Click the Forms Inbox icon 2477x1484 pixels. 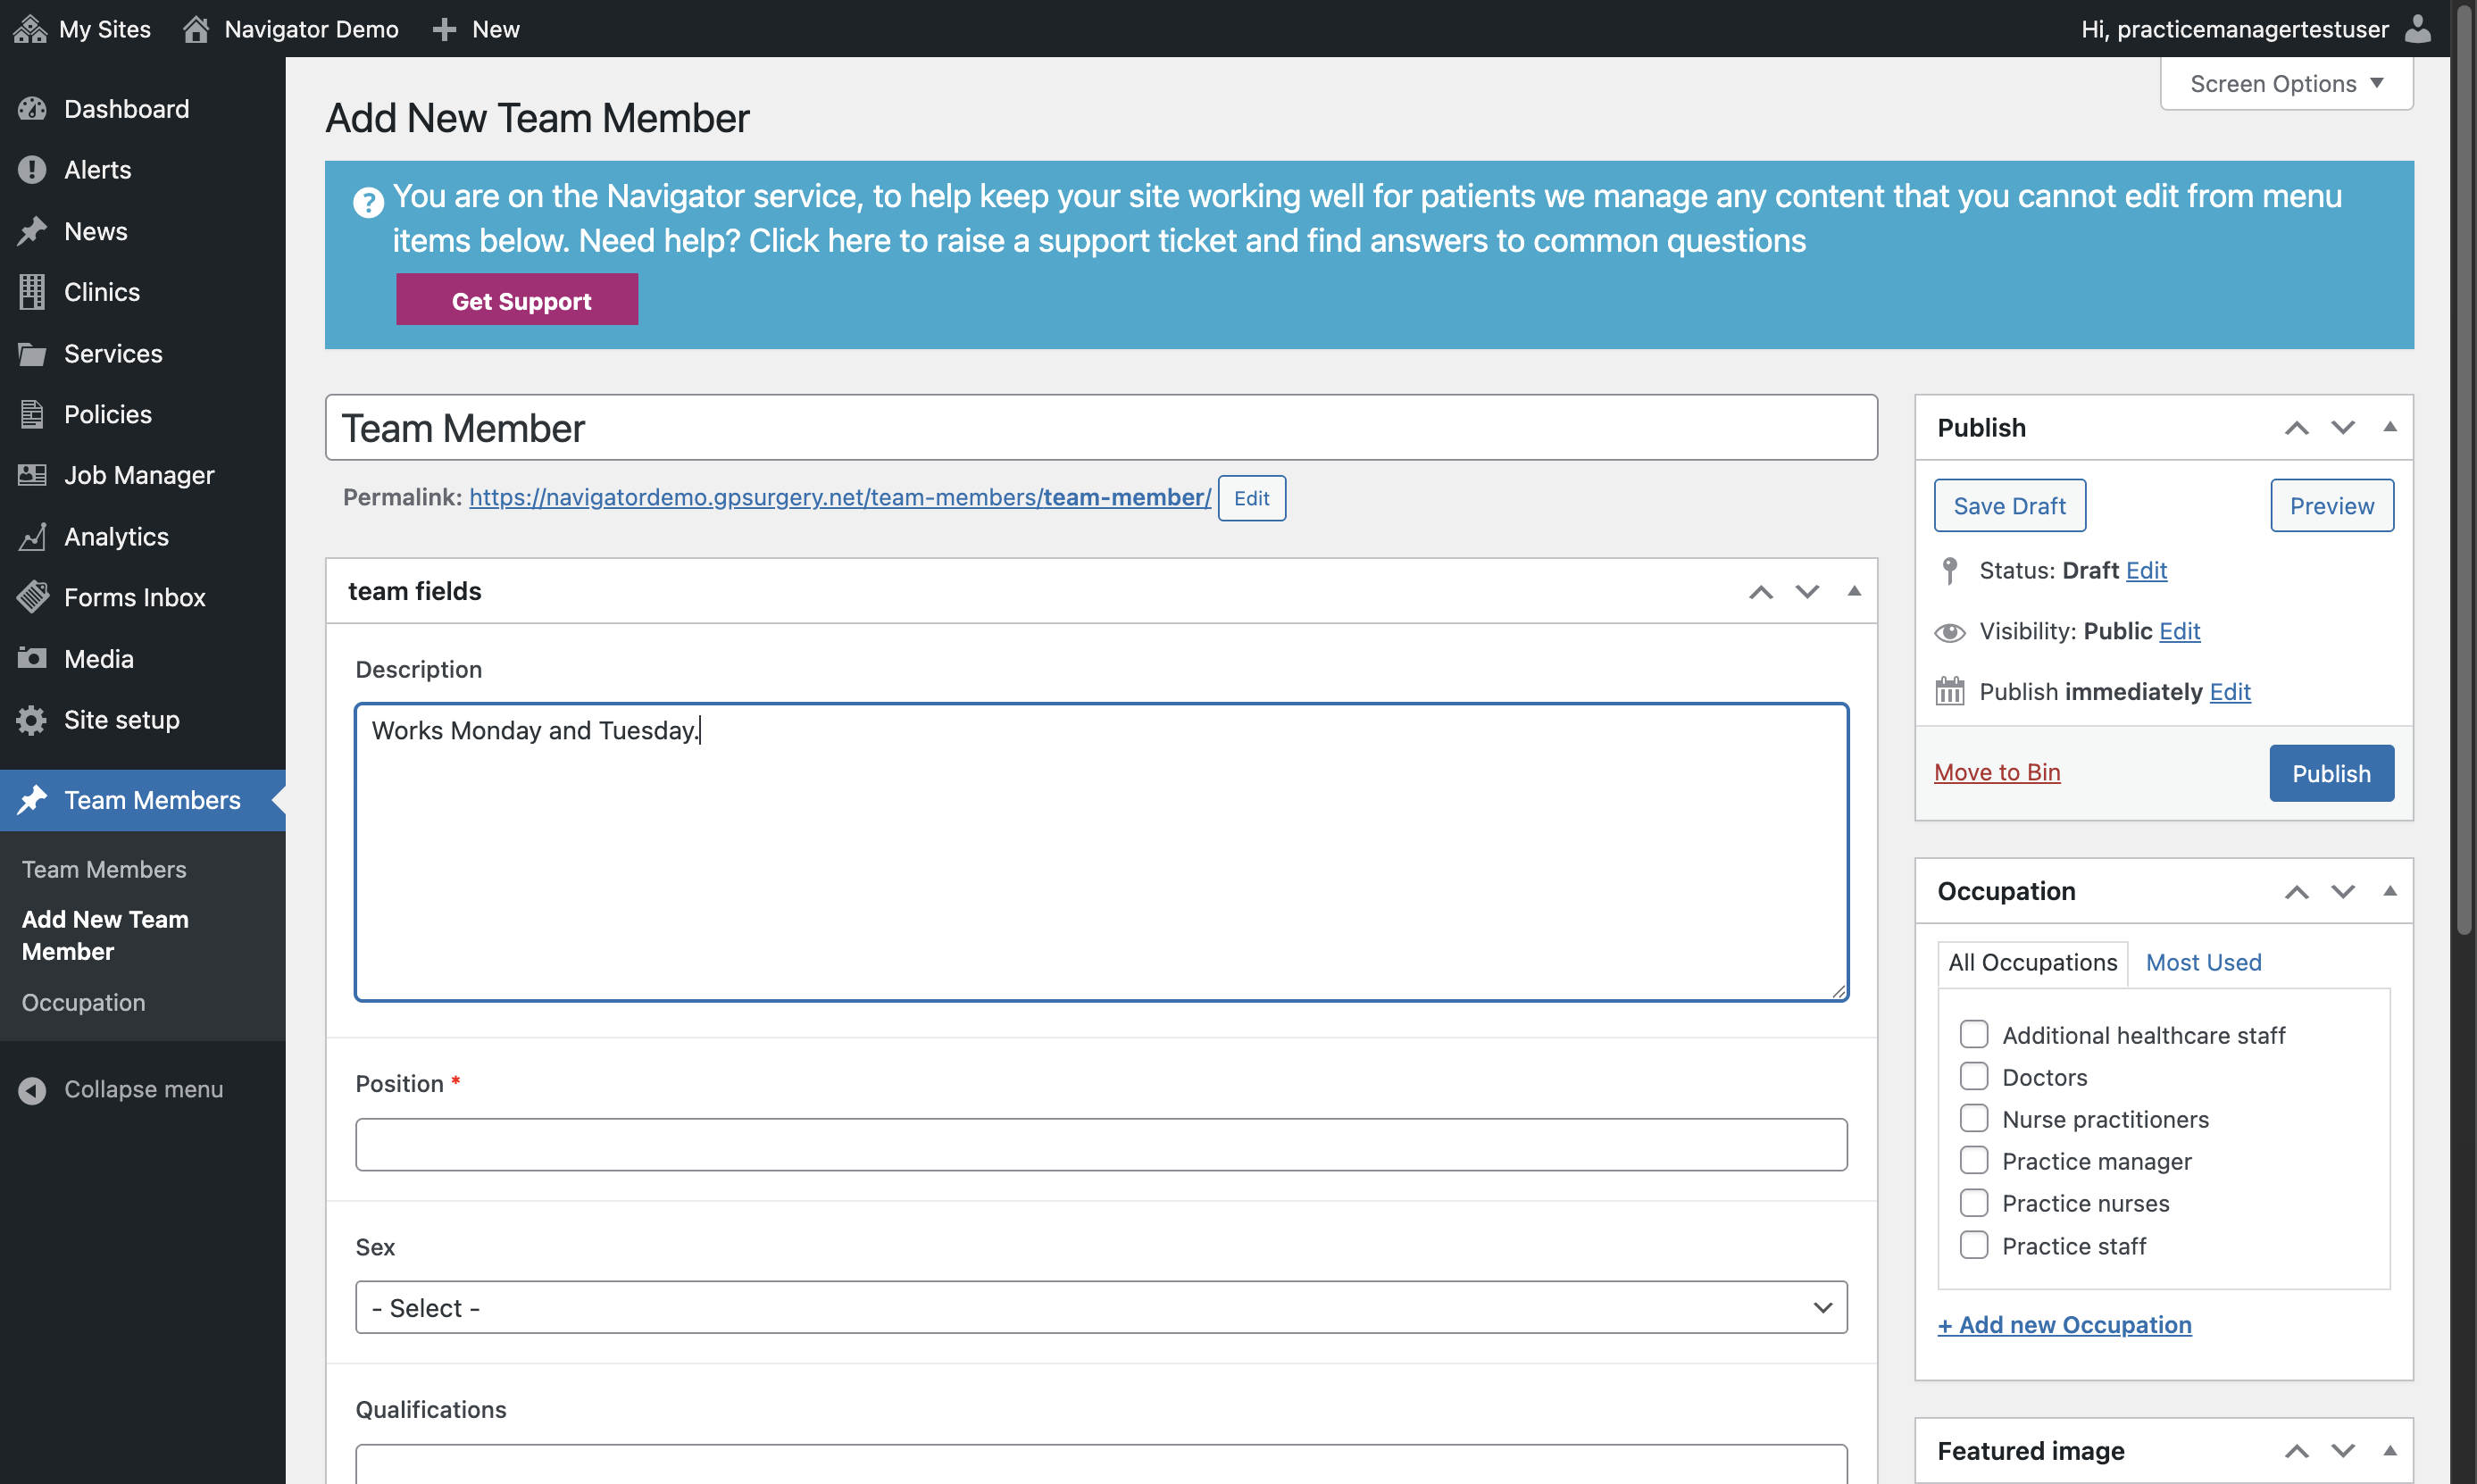pyautogui.click(x=32, y=598)
